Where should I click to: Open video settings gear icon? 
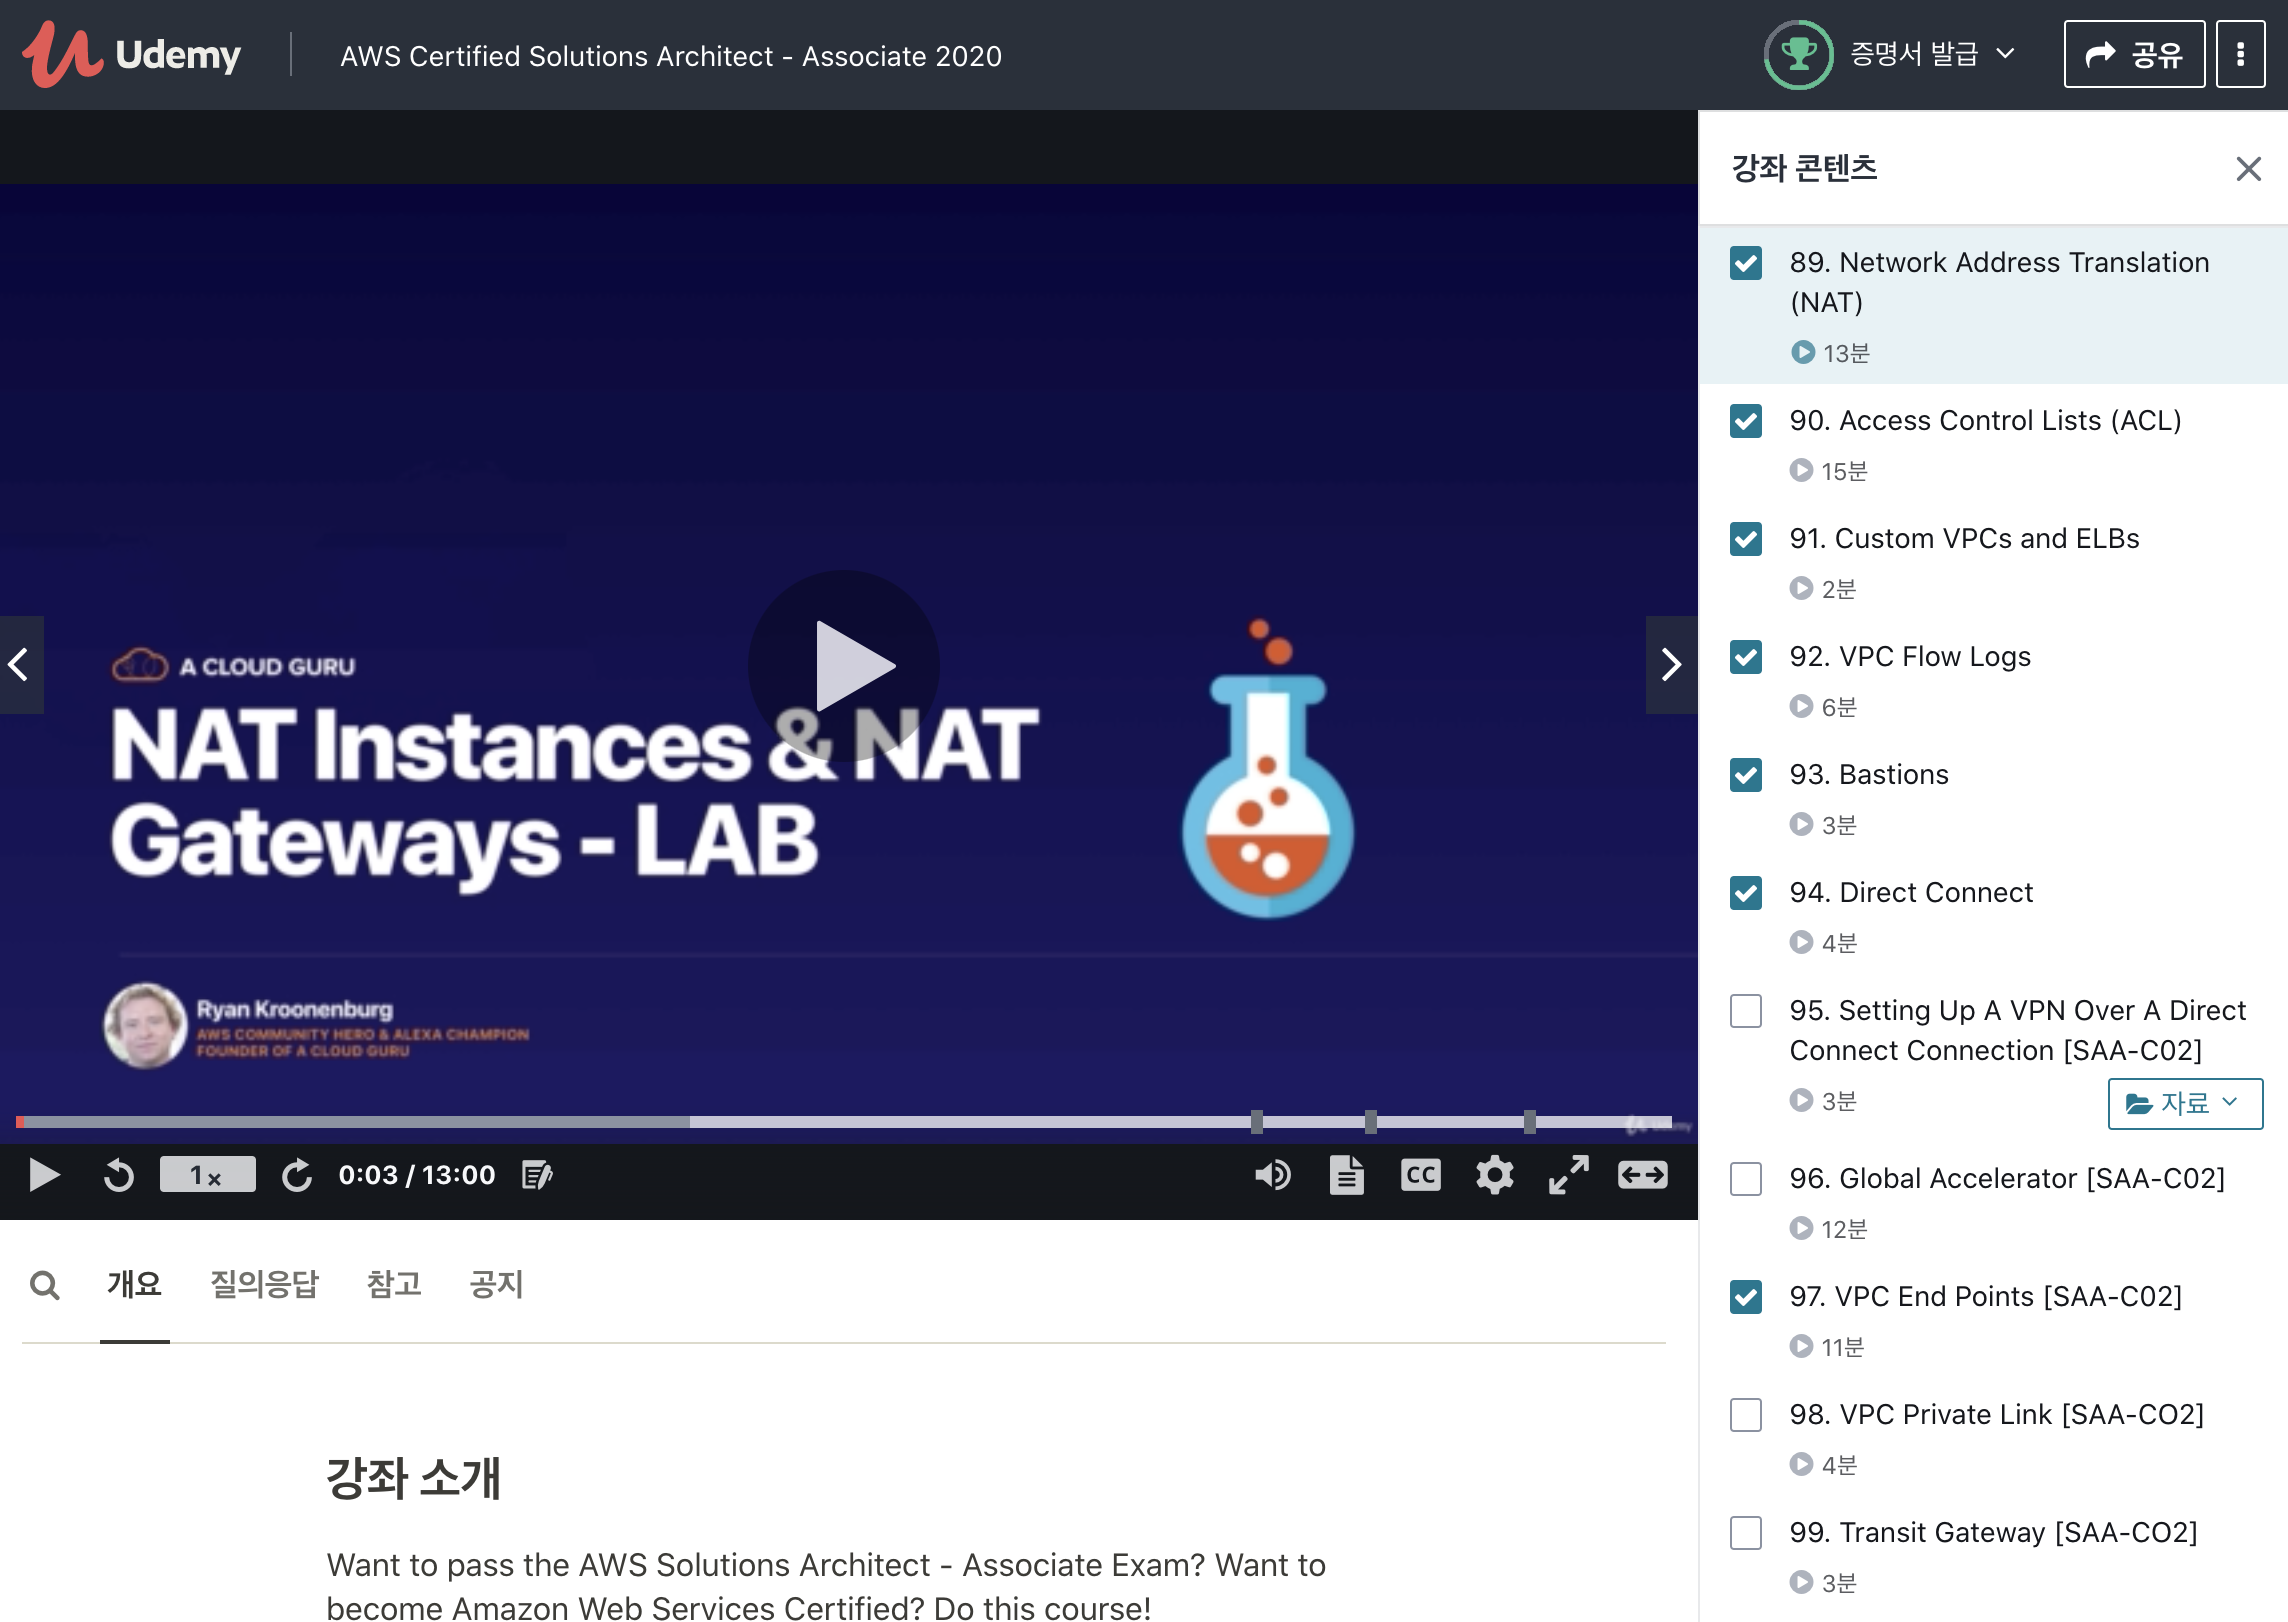(1494, 1175)
